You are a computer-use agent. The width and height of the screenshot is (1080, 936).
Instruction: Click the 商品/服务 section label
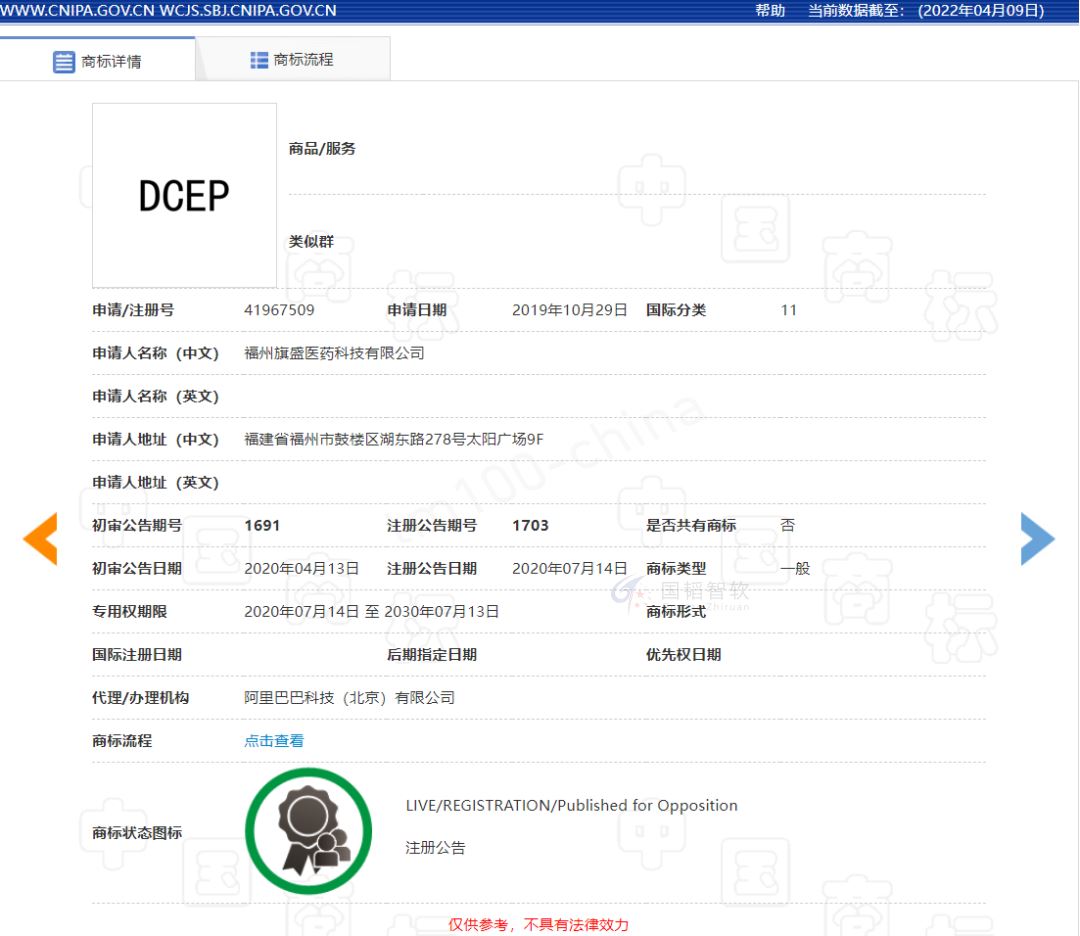pos(322,149)
